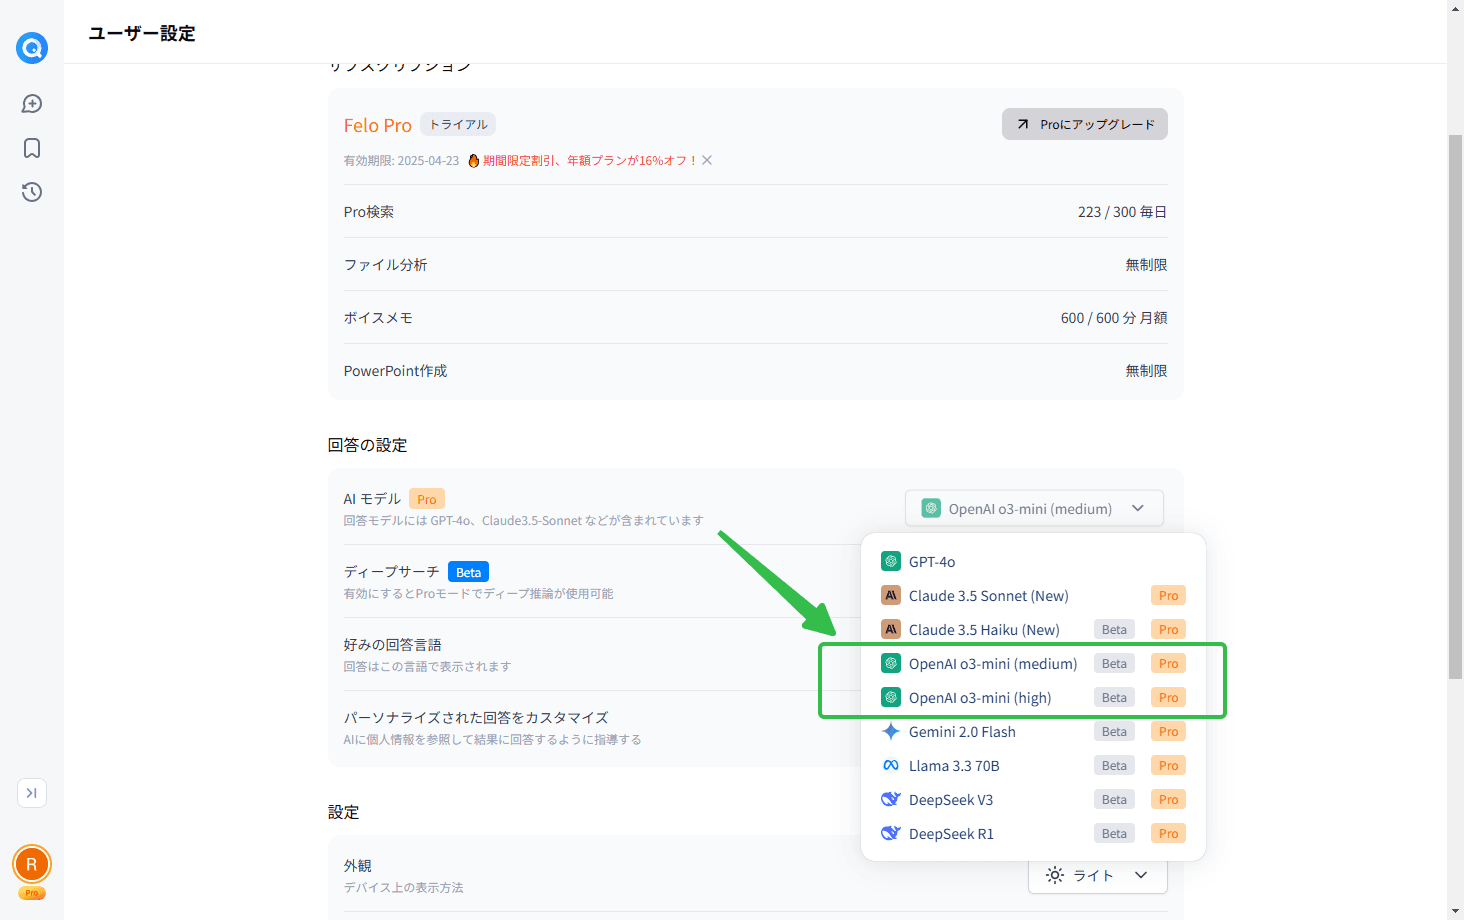Pick DeepSeek V3 model
This screenshot has height=920, width=1464.
(1033, 800)
